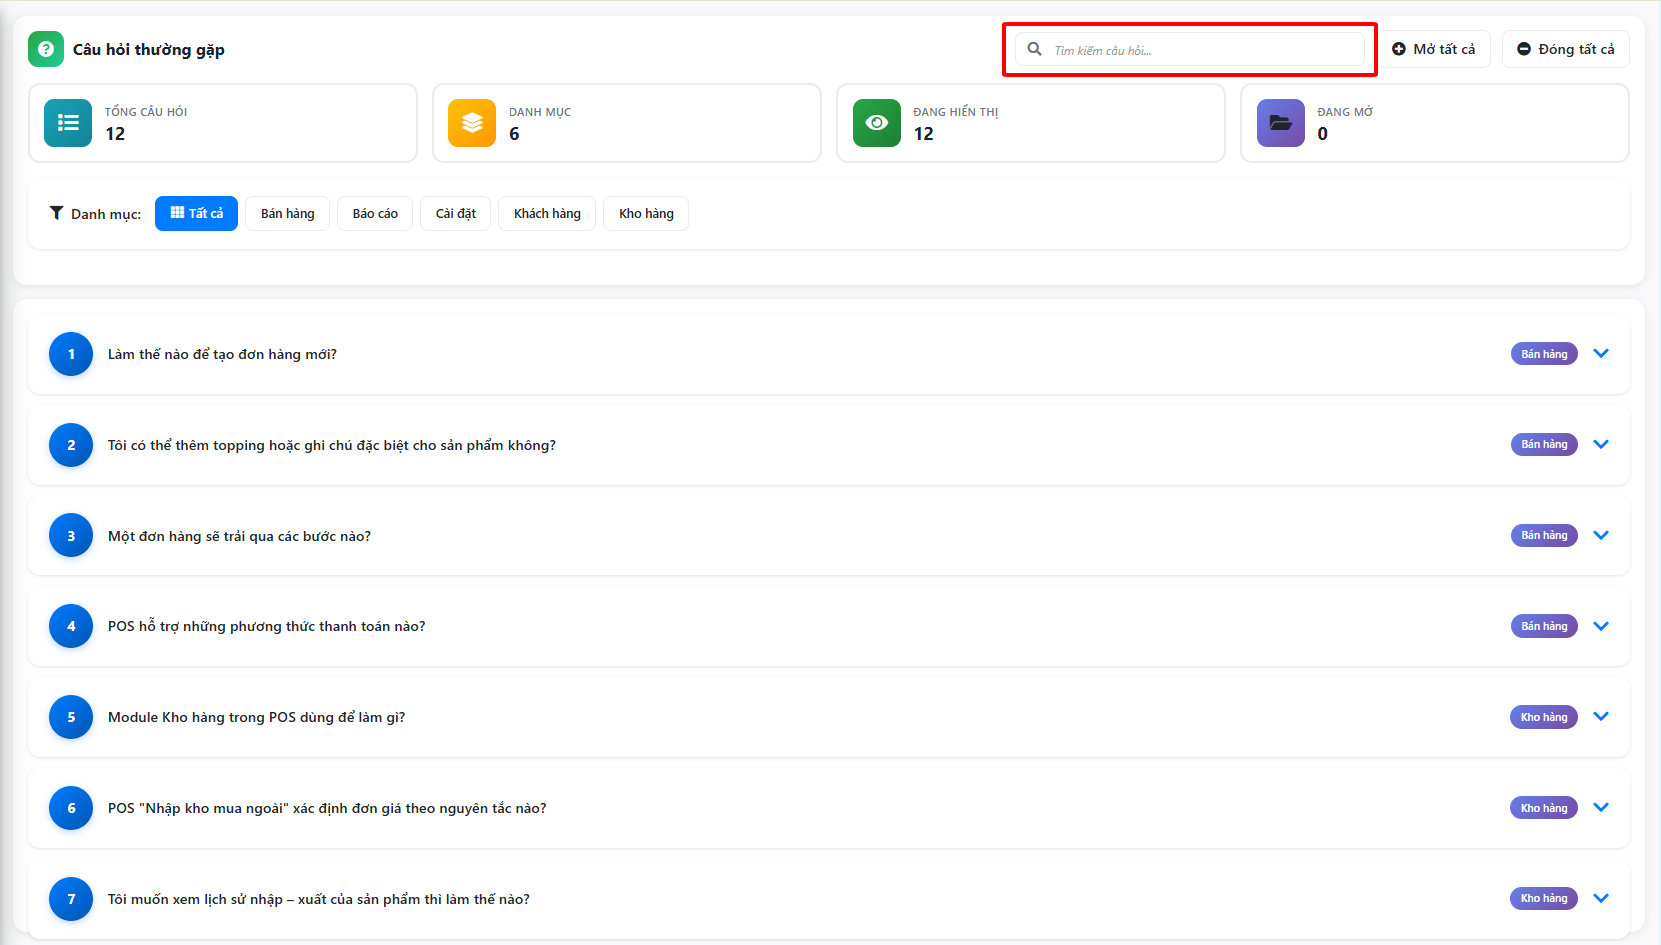Screen dimensions: 1661x945
Task: Click the funnel filter icon beside Danh mục
Action: pyautogui.click(x=56, y=213)
